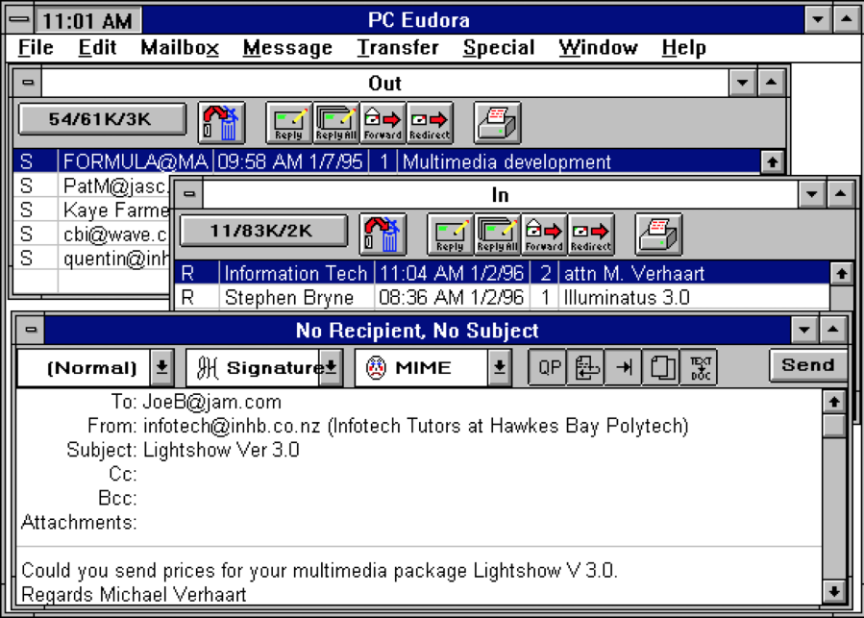Image resolution: width=864 pixels, height=618 pixels.
Task: Open the PC Eudora system control menu
Action: pyautogui.click(x=19, y=20)
